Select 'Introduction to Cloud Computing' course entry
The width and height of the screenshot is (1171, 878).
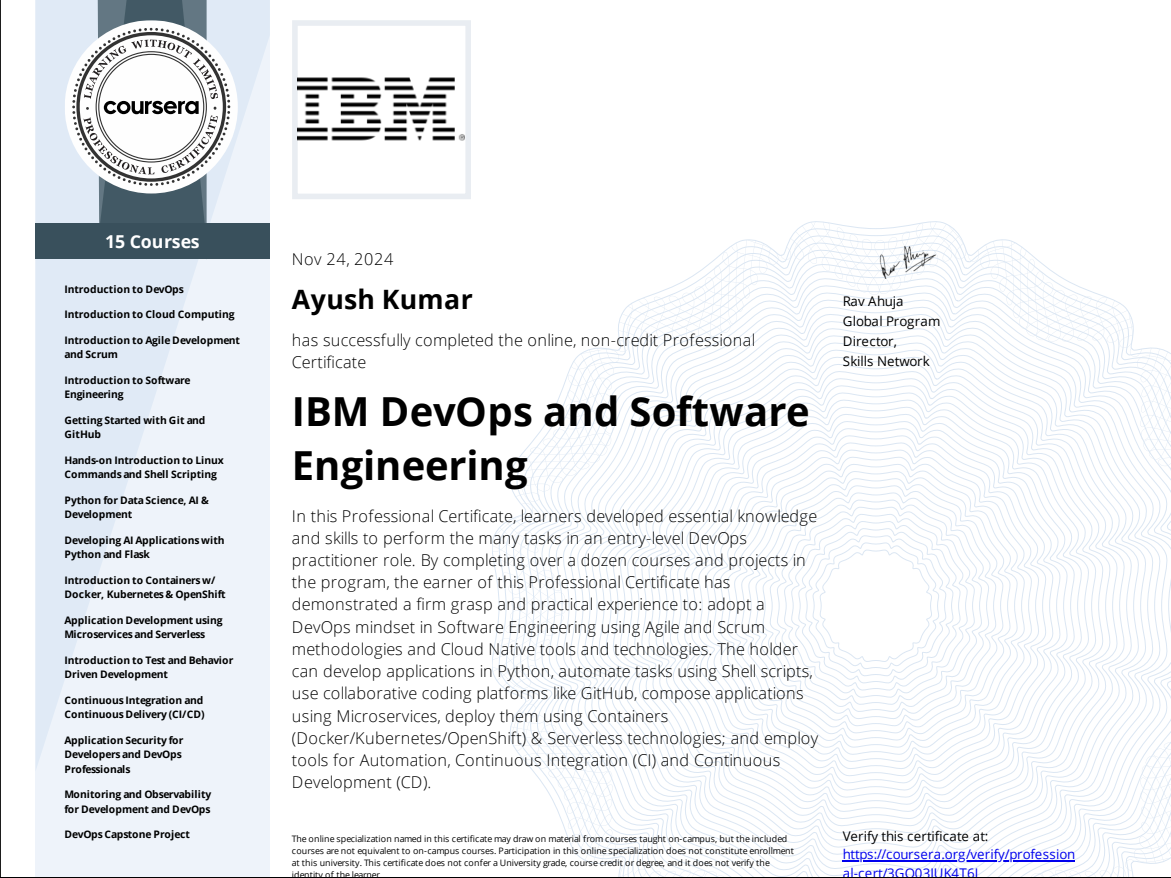[149, 314]
